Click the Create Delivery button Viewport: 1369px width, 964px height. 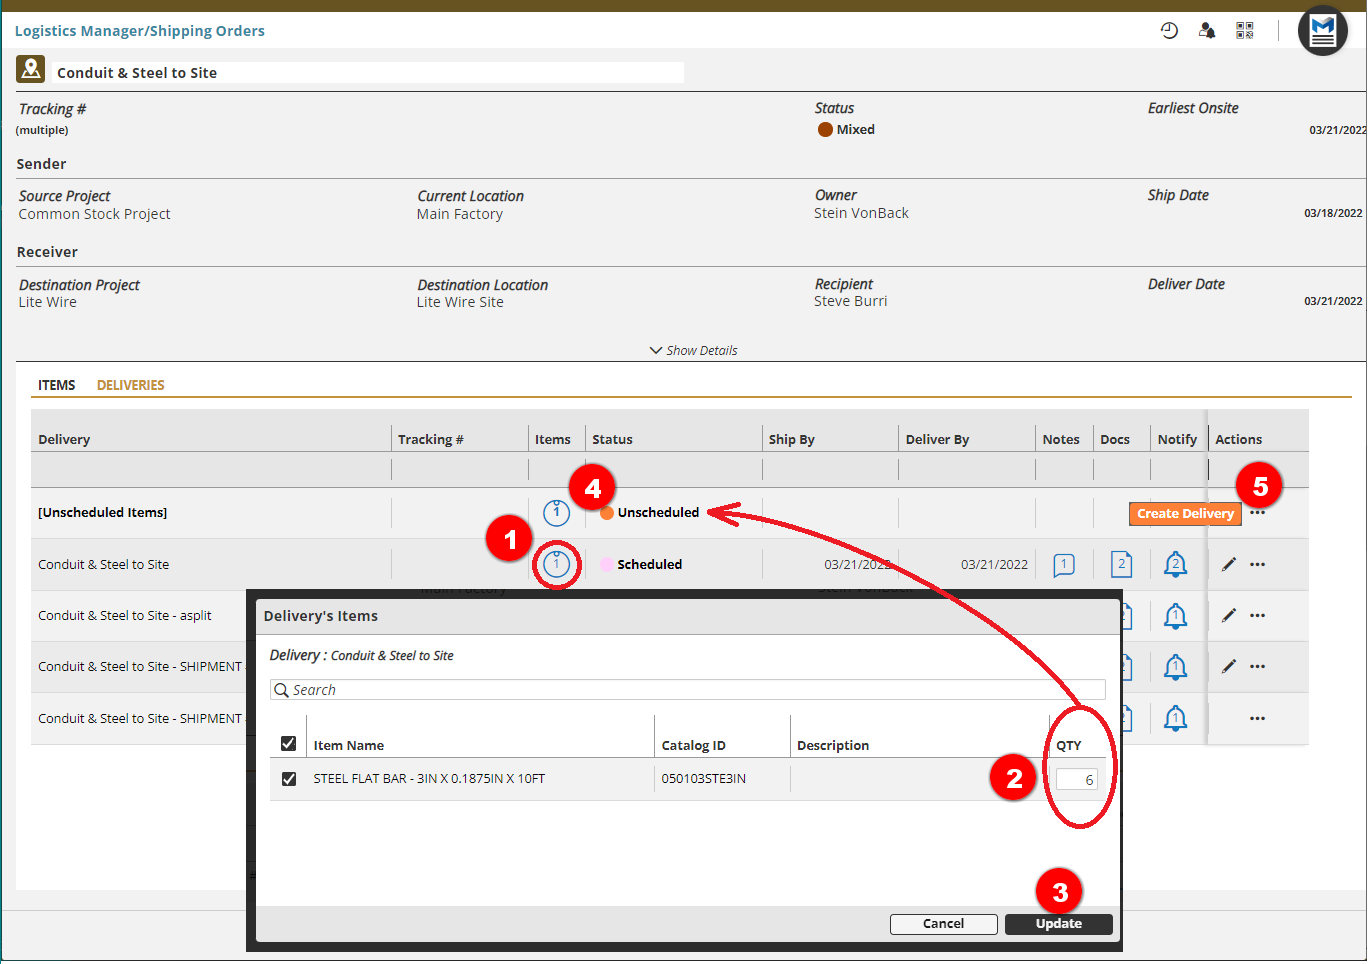(x=1185, y=514)
